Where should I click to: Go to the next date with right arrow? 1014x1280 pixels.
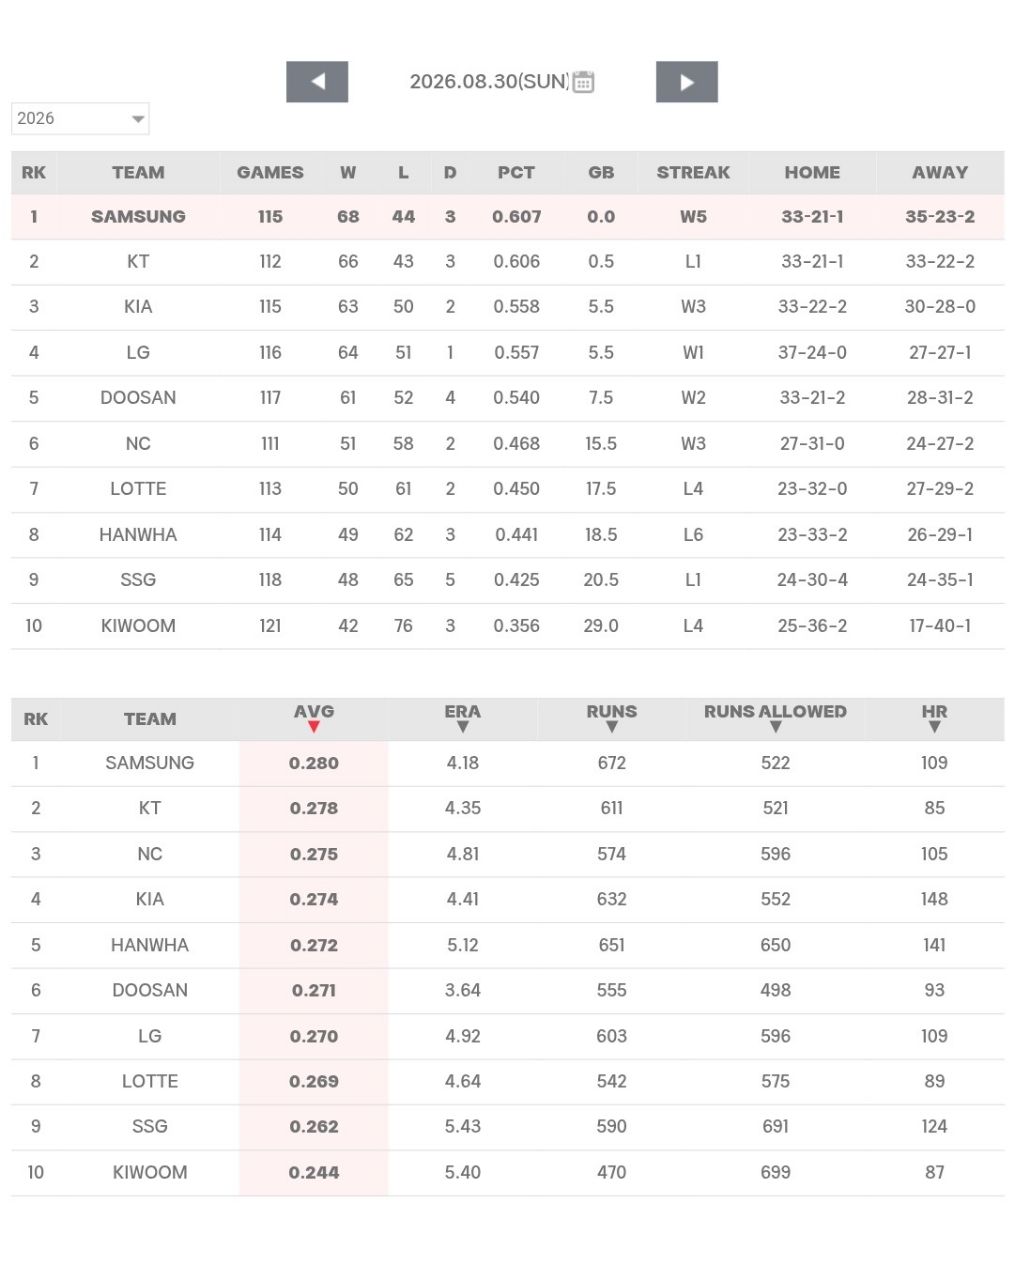tap(687, 82)
